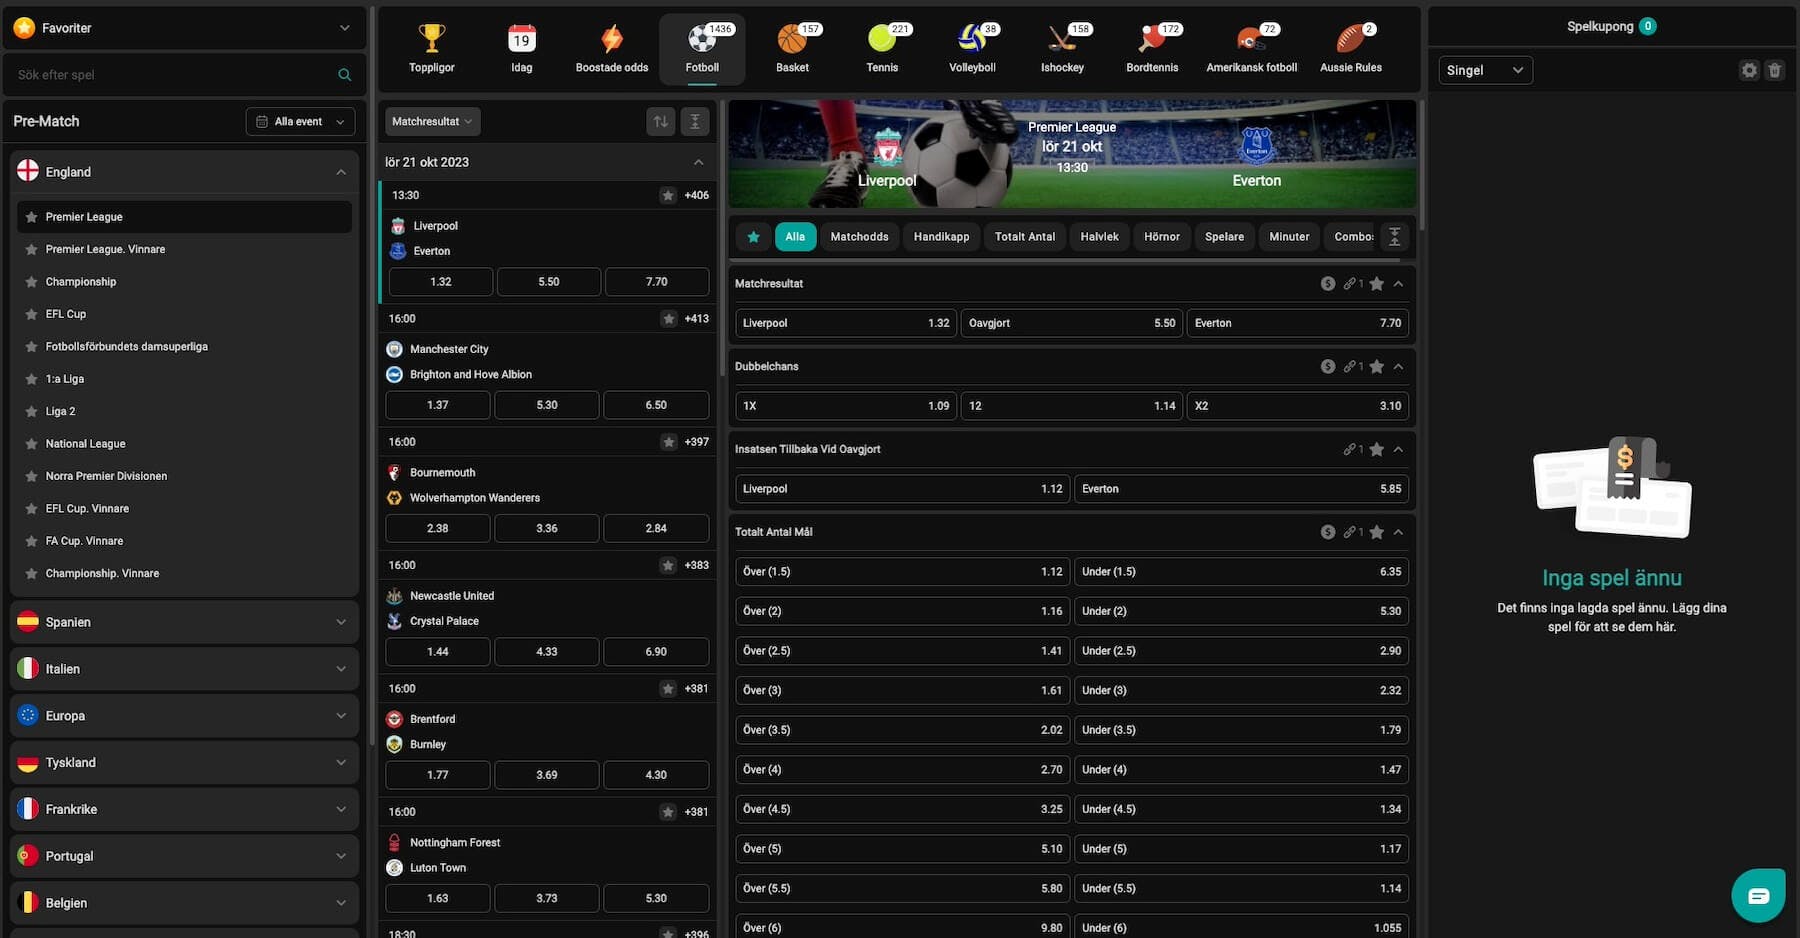Image resolution: width=1800 pixels, height=938 pixels.
Task: Switch to the Spelare tab
Action: pos(1224,237)
